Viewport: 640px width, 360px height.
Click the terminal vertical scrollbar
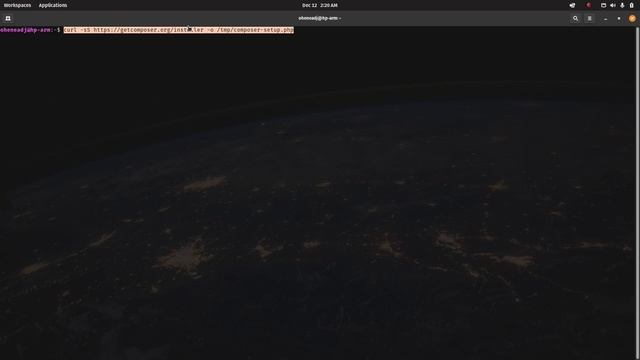tap(637, 193)
